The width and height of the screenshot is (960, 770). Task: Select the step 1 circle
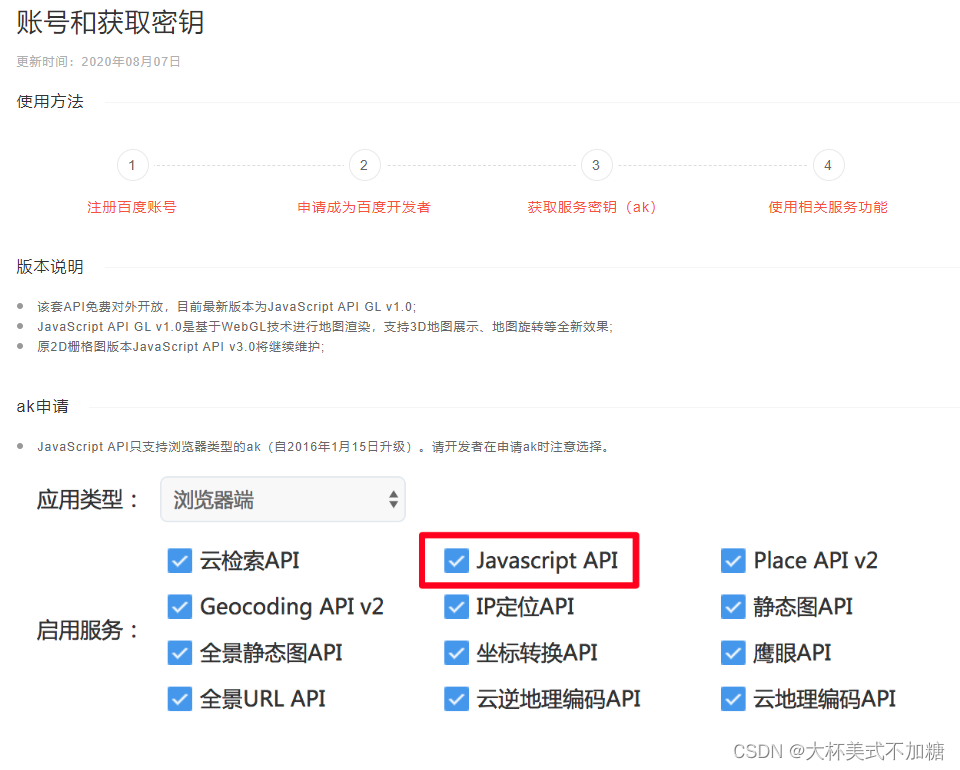point(132,165)
